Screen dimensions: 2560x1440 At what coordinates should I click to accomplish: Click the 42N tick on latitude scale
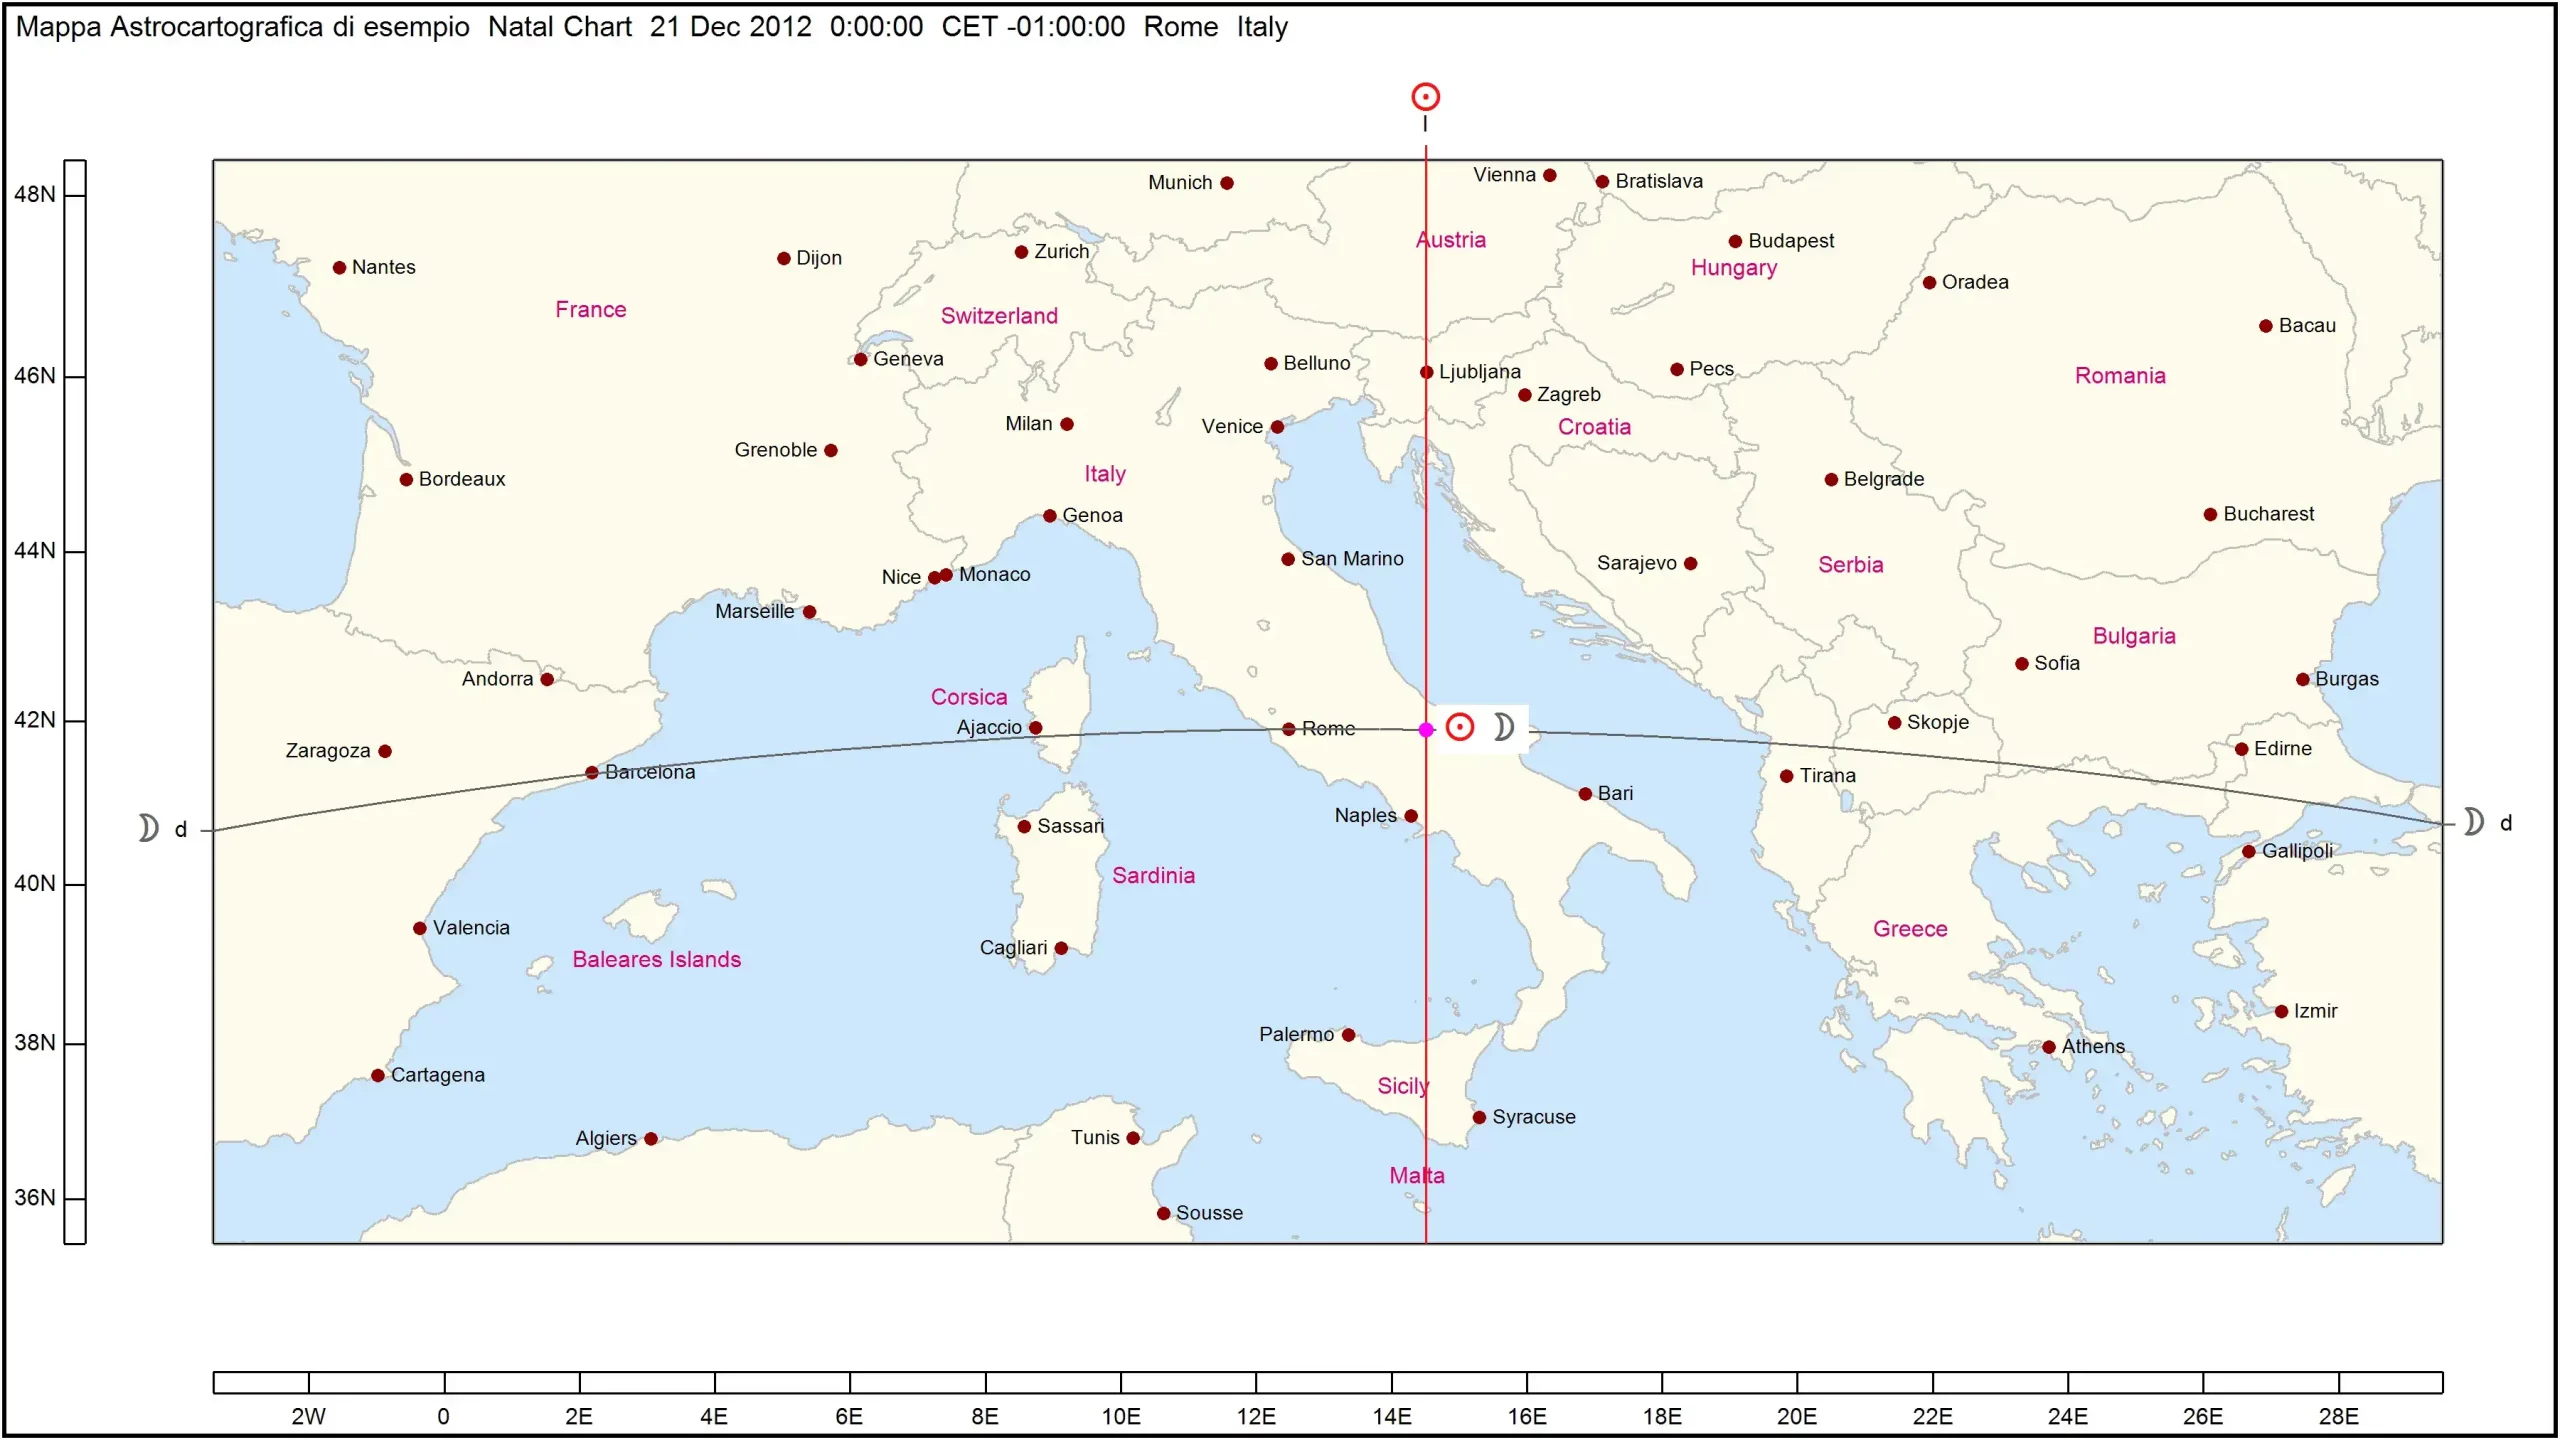pos(75,720)
